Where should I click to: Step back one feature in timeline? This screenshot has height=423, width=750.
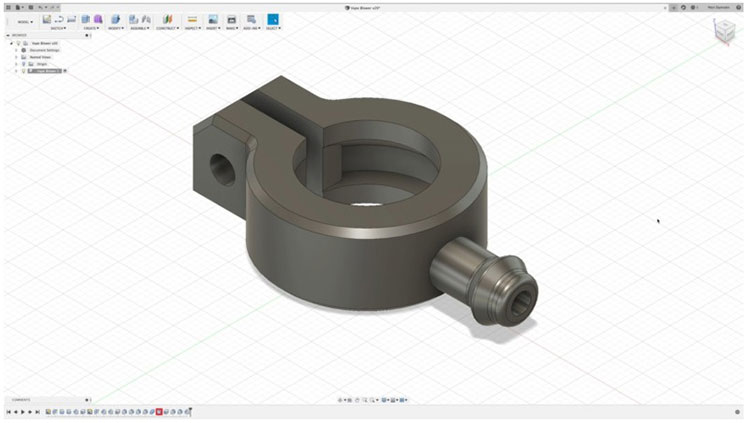pyautogui.click(x=16, y=412)
